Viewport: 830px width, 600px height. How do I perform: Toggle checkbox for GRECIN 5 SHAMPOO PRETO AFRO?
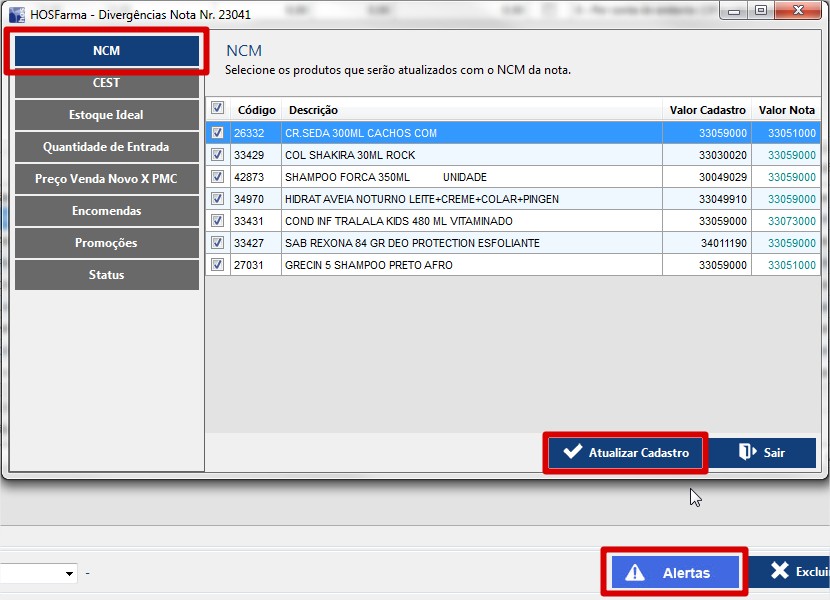coord(218,265)
